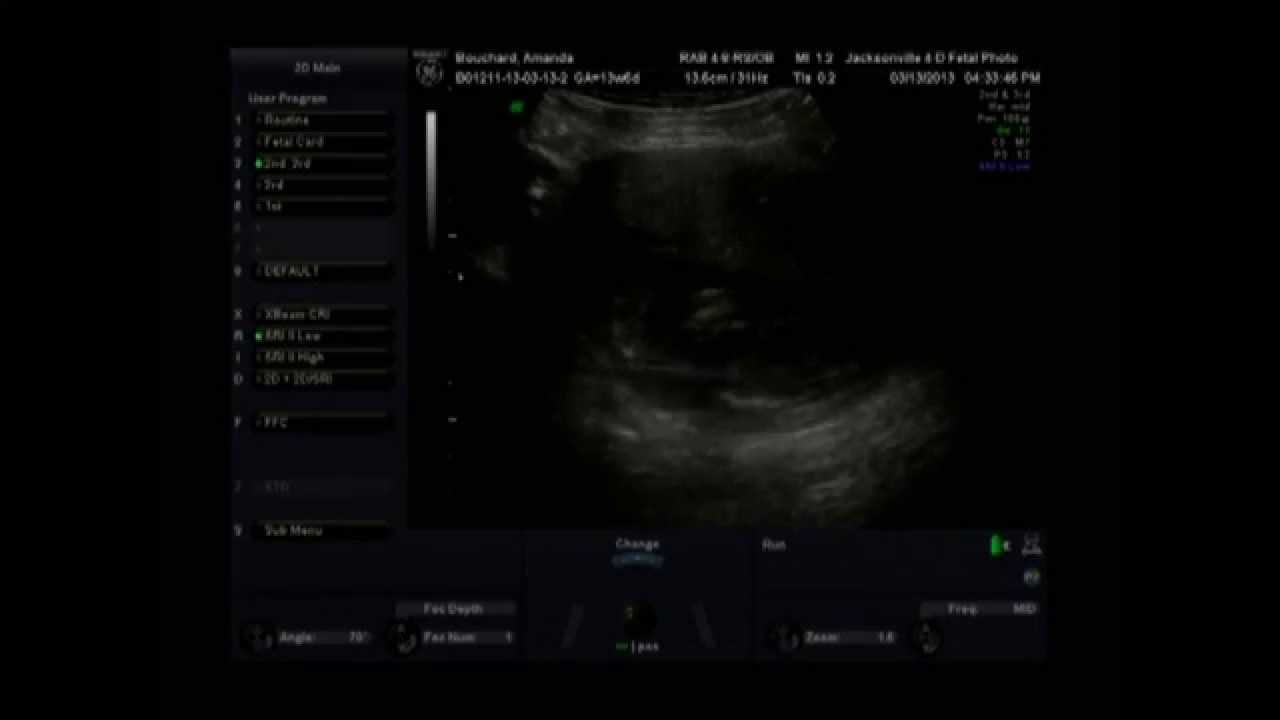Viewport: 1280px width, 720px height.
Task: Toggle the FFC option
Action: pos(322,422)
